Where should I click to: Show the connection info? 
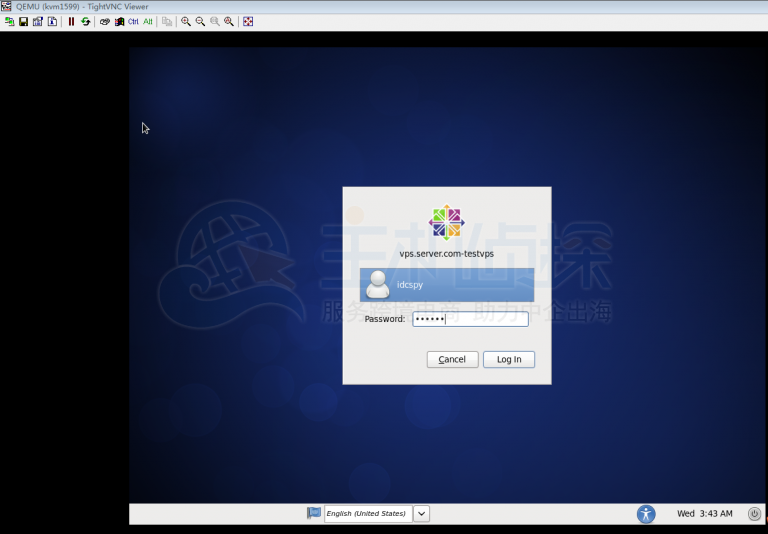pos(52,21)
